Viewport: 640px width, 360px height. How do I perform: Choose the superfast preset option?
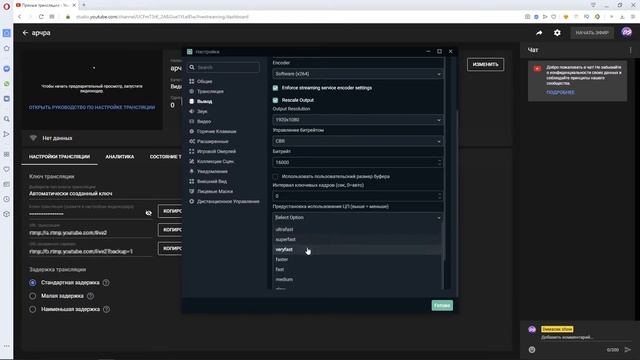click(x=357, y=240)
